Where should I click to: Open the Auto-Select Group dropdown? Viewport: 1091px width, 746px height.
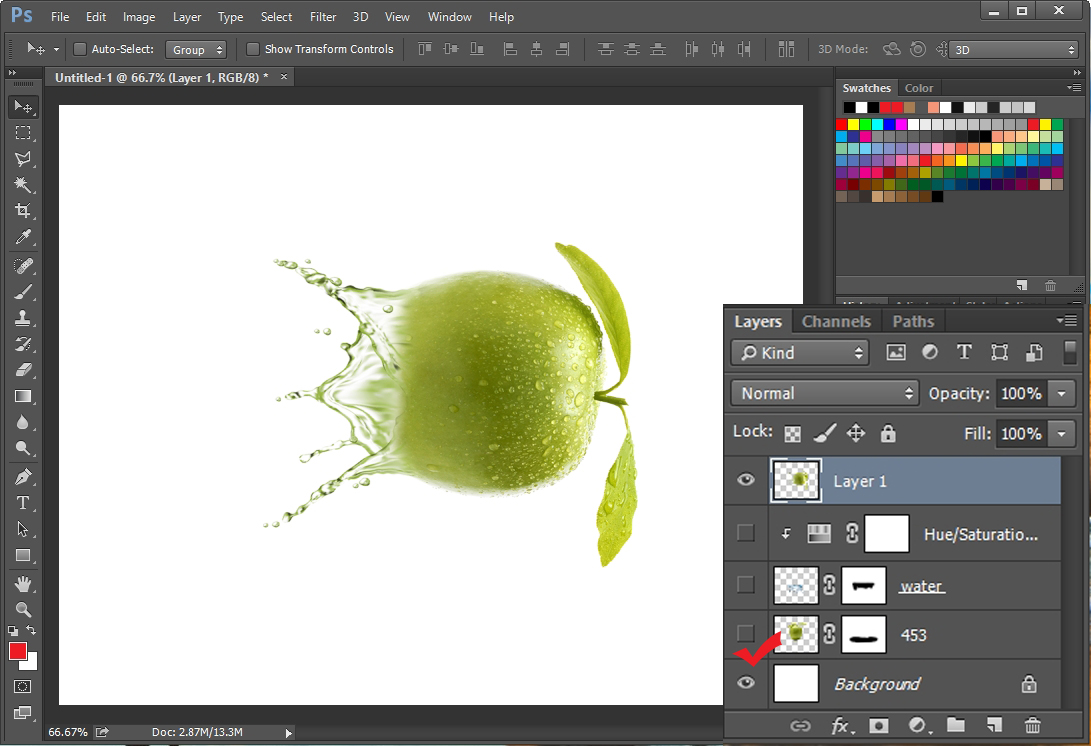pyautogui.click(x=196, y=49)
